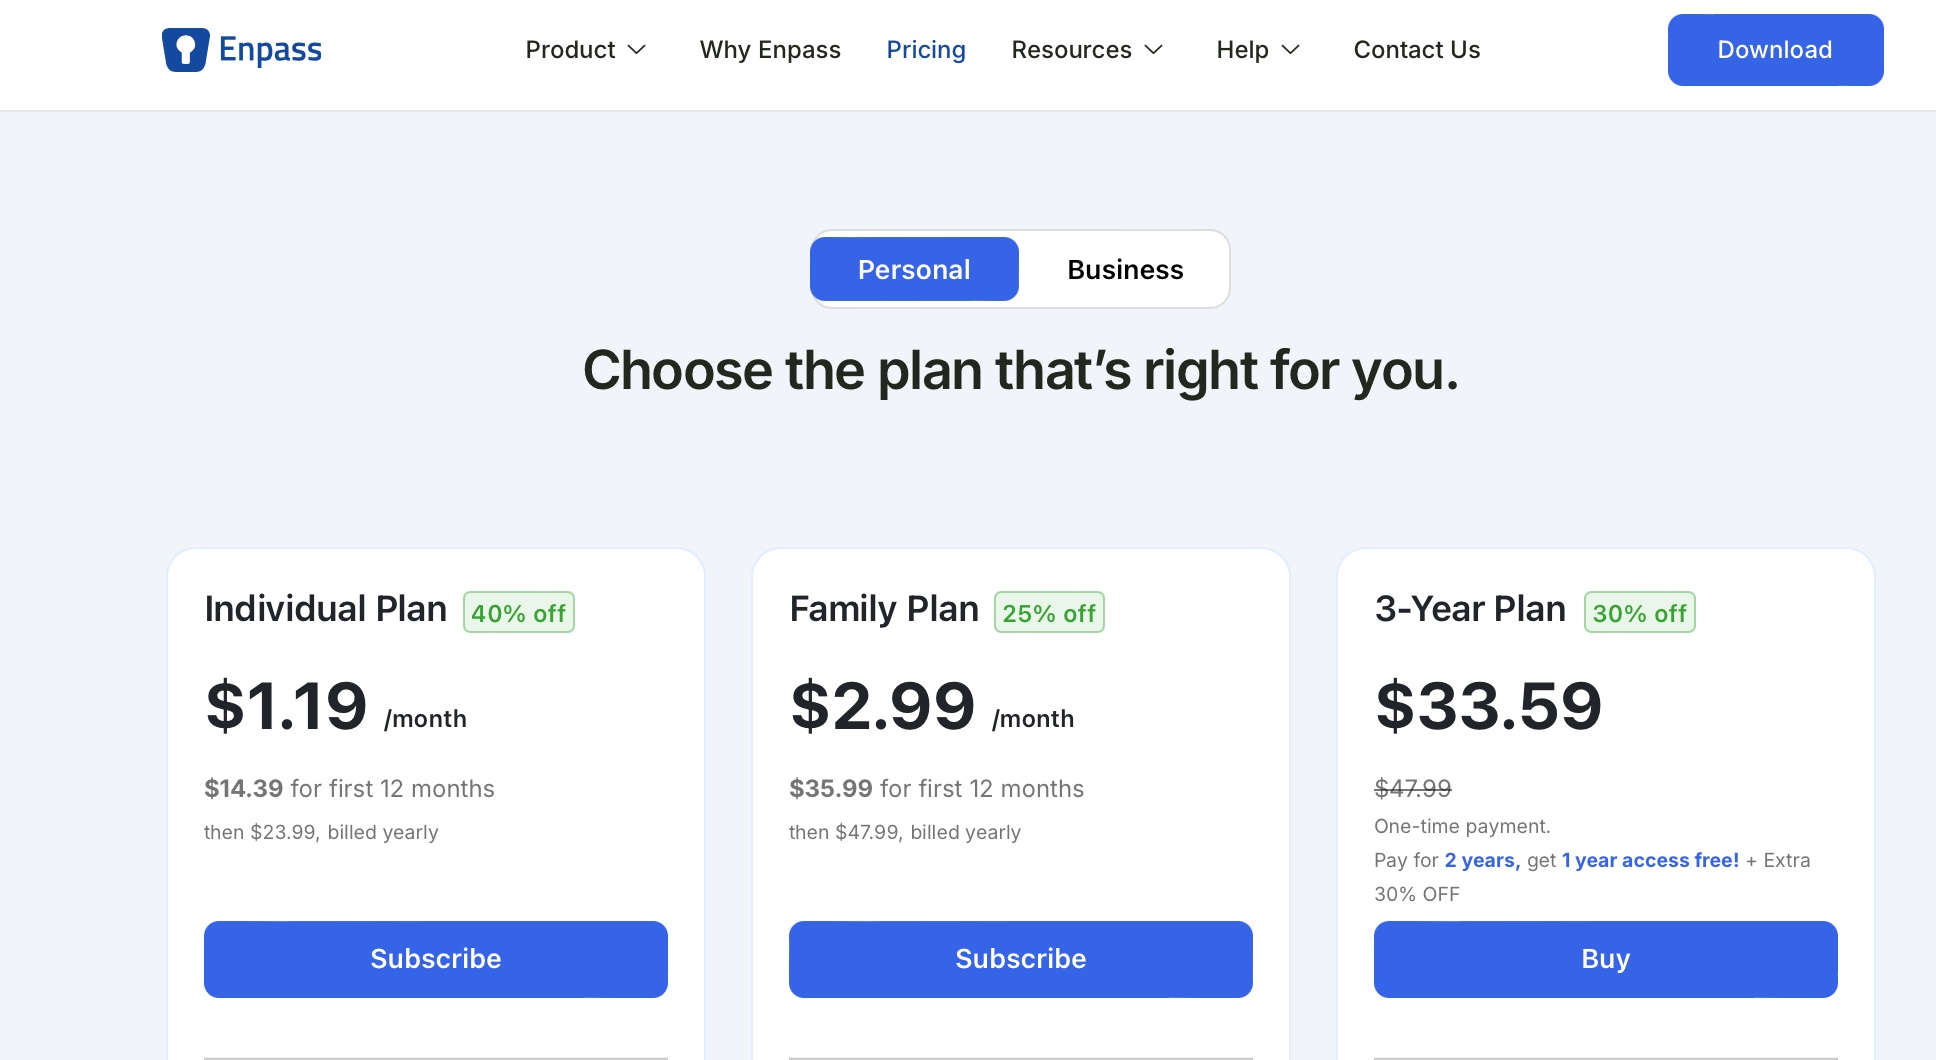This screenshot has height=1060, width=1936.
Task: Open the Resources dropdown
Action: point(1071,50)
